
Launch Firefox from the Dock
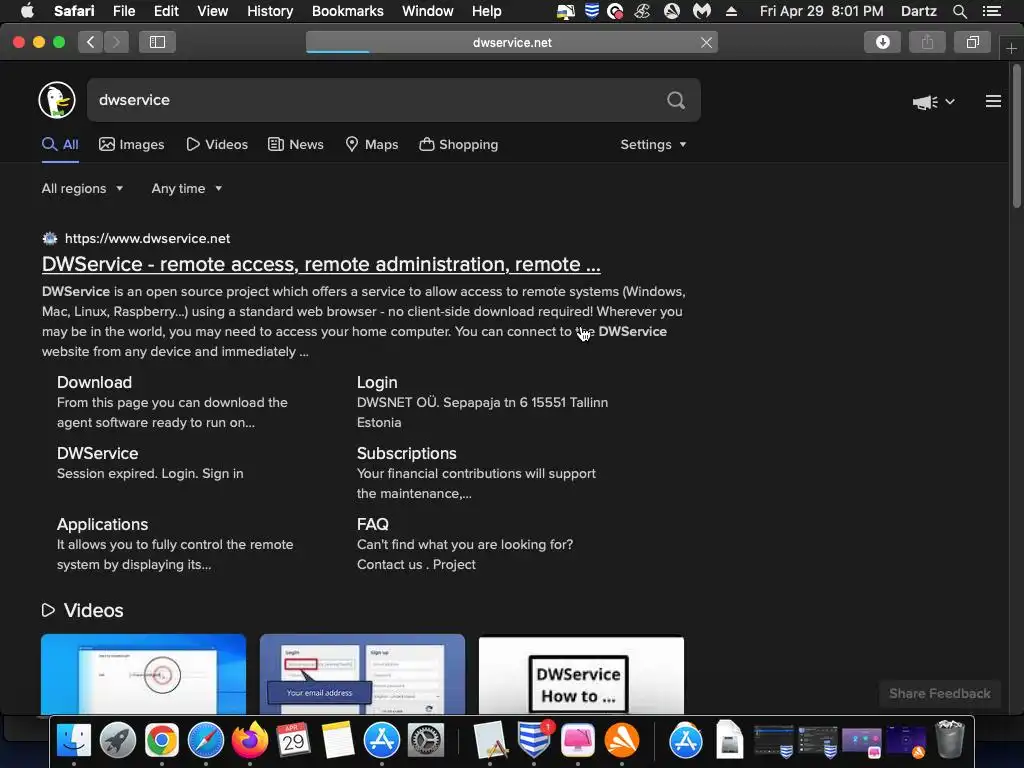click(x=249, y=740)
